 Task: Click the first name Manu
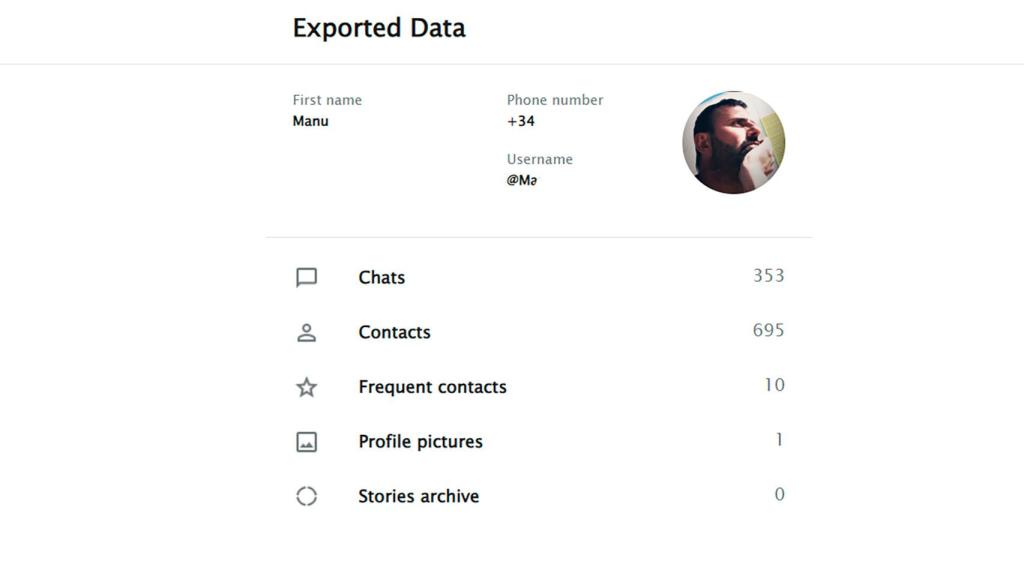click(x=310, y=121)
